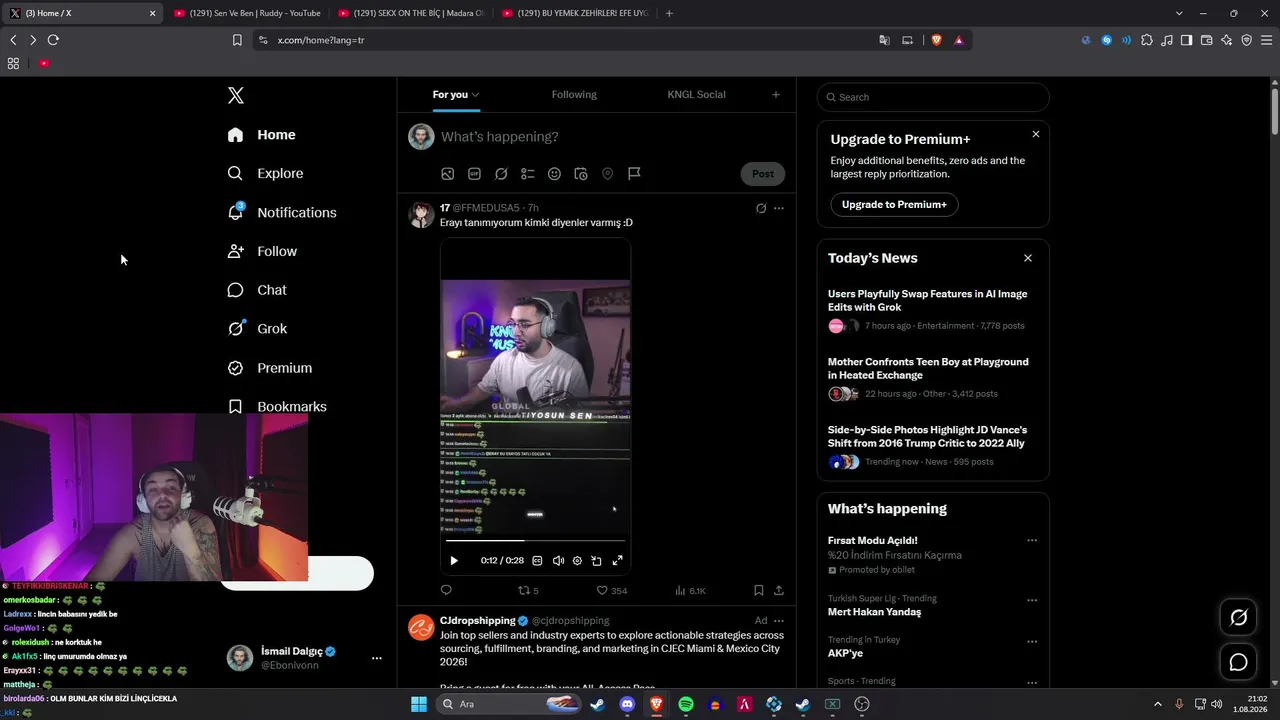Open browser extensions puzzle icon
Image resolution: width=1280 pixels, height=720 pixels.
1147,40
